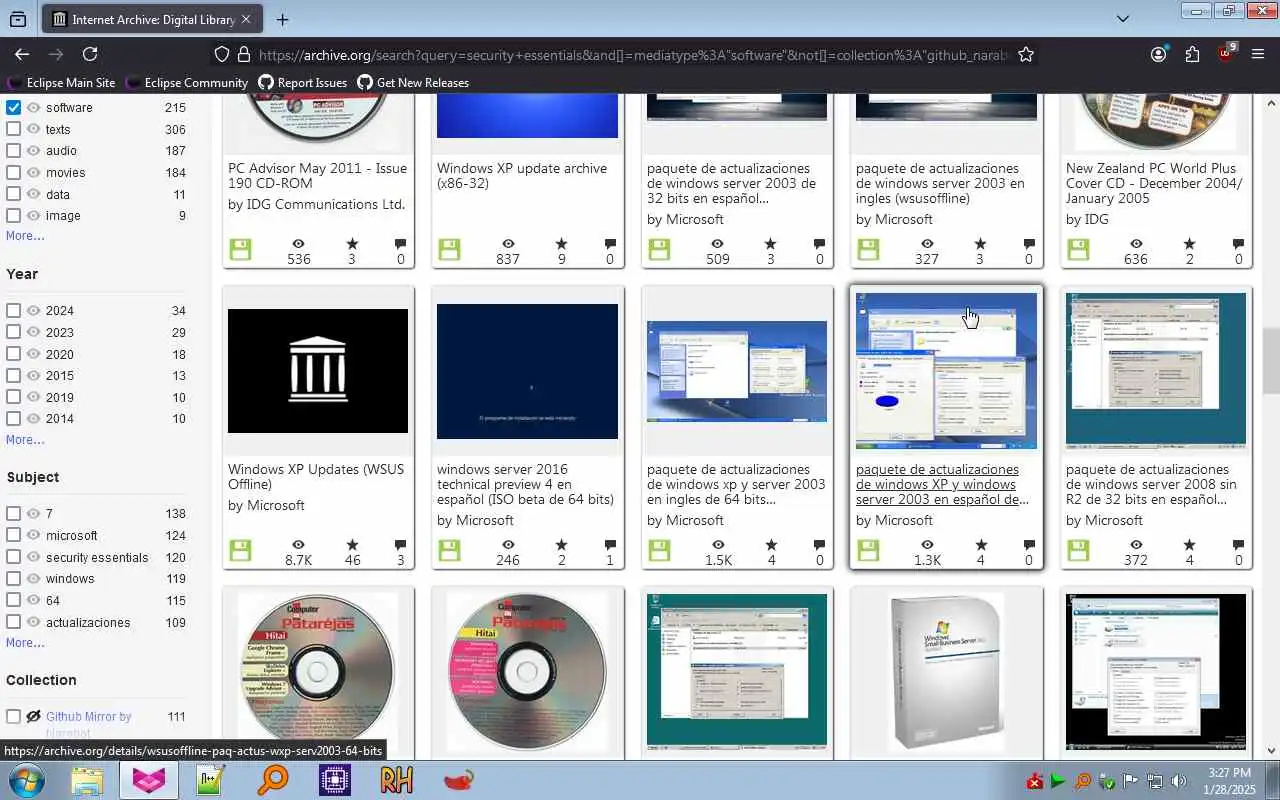Screen dimensions: 1280x800
Task: Open the RH application in taskbar
Action: coord(396,780)
